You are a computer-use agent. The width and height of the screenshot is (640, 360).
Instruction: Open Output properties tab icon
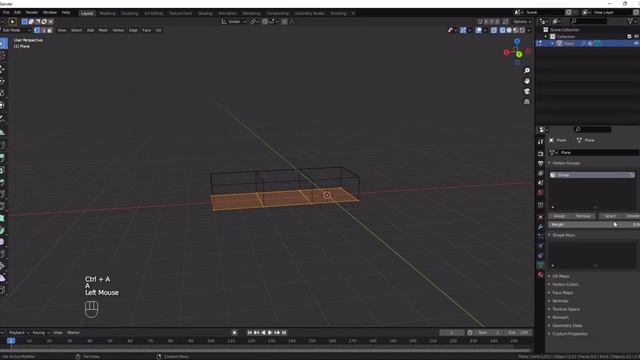point(540,163)
